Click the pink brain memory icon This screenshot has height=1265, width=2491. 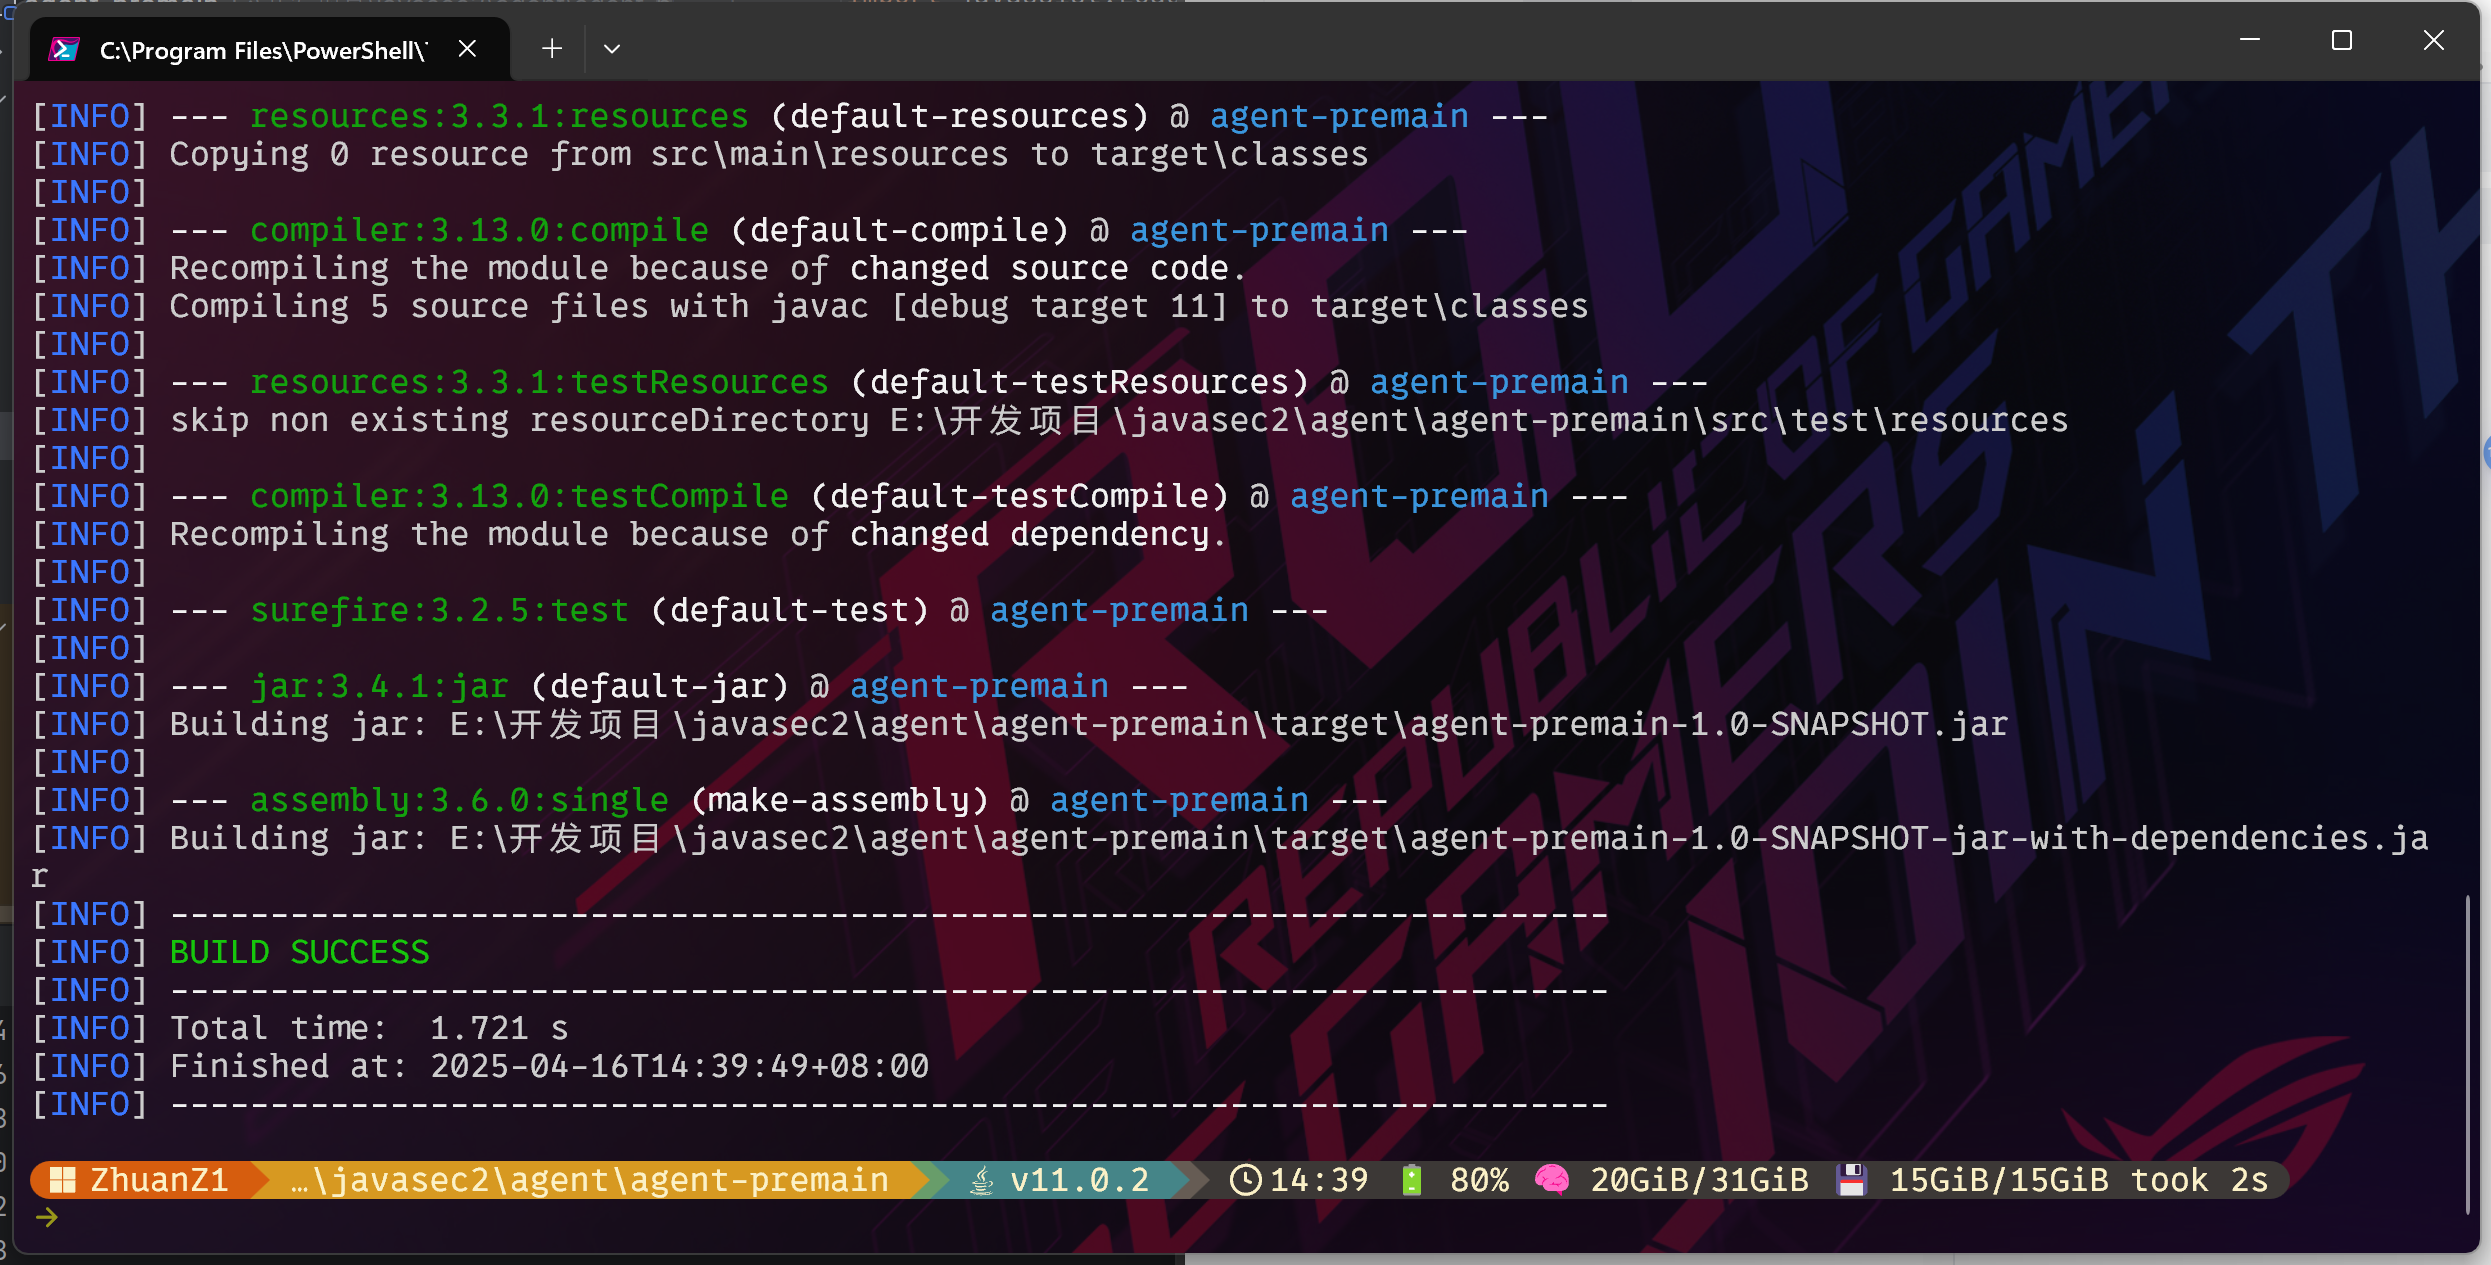pyautogui.click(x=1552, y=1180)
